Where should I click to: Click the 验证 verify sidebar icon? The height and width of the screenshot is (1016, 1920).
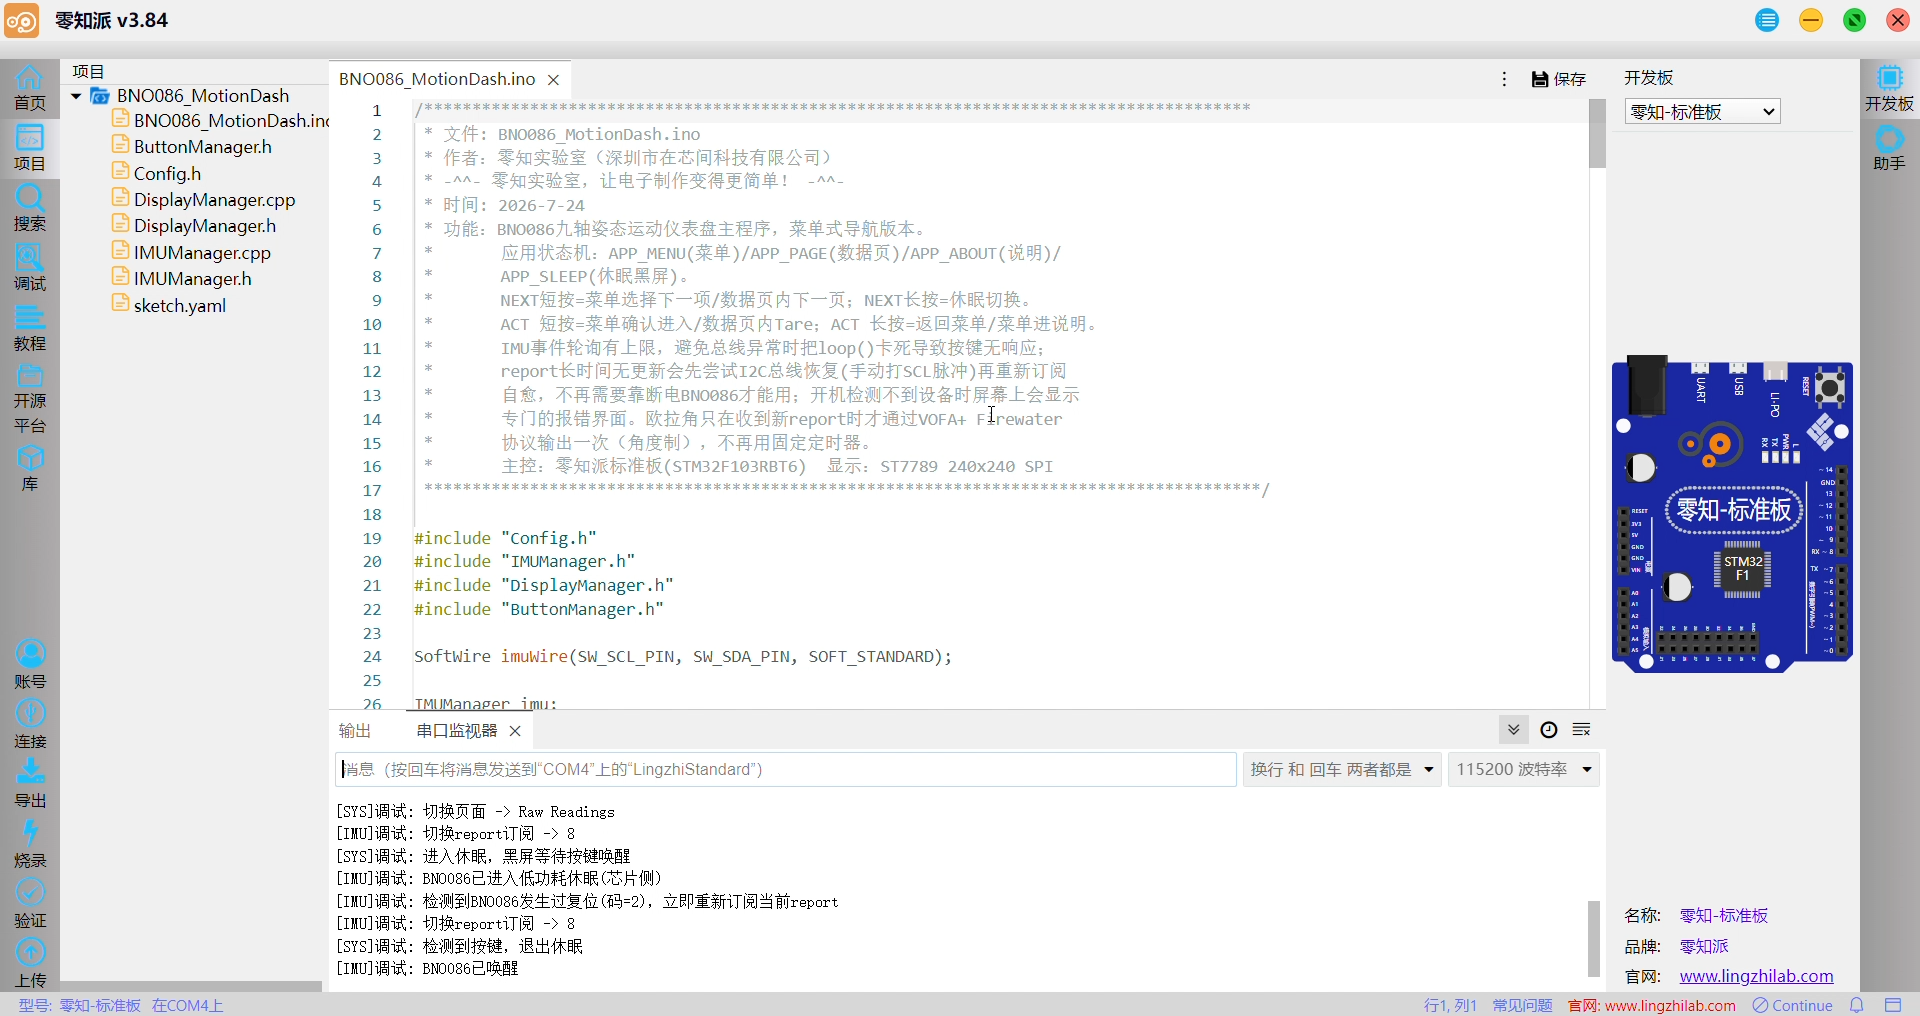(x=29, y=905)
